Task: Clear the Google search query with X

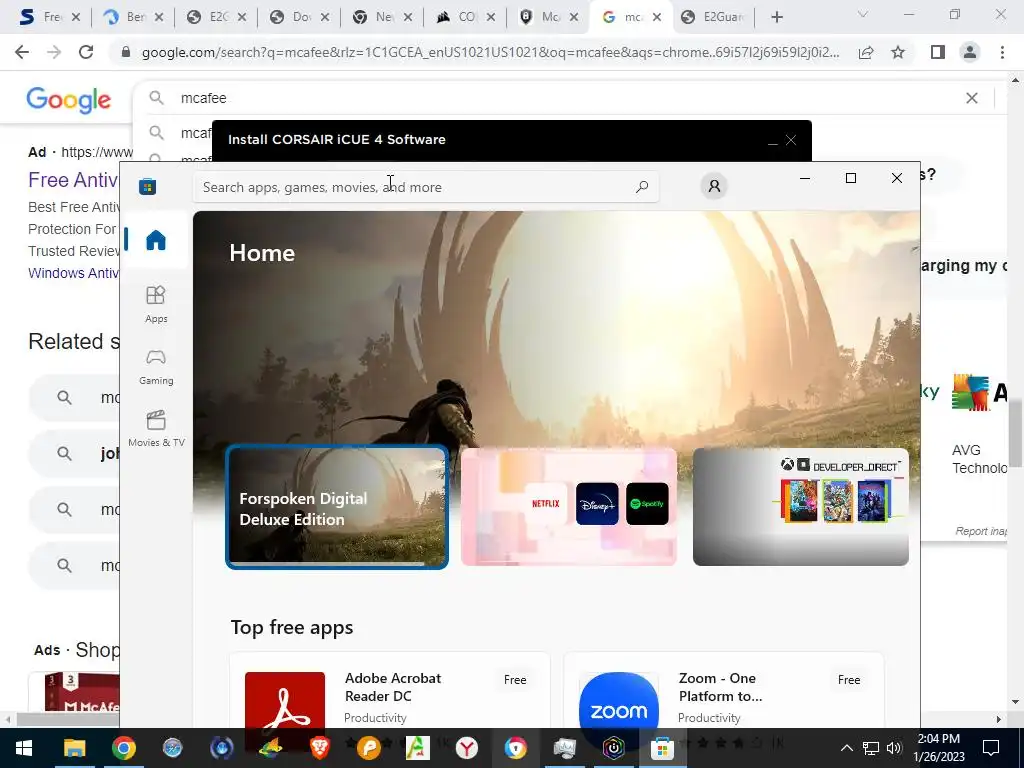Action: (x=972, y=98)
